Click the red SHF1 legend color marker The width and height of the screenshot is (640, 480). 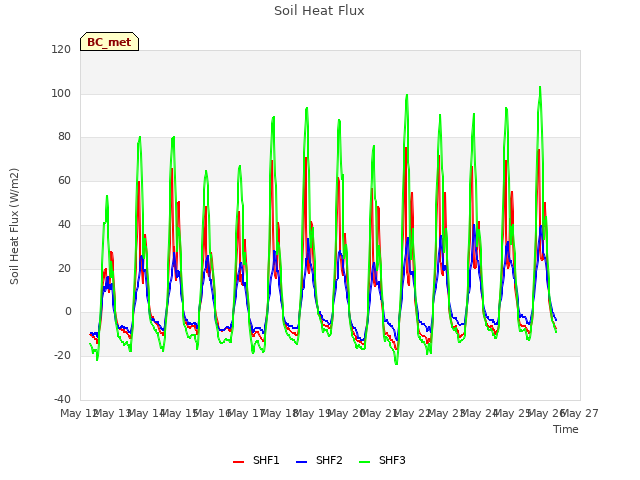tap(238, 462)
